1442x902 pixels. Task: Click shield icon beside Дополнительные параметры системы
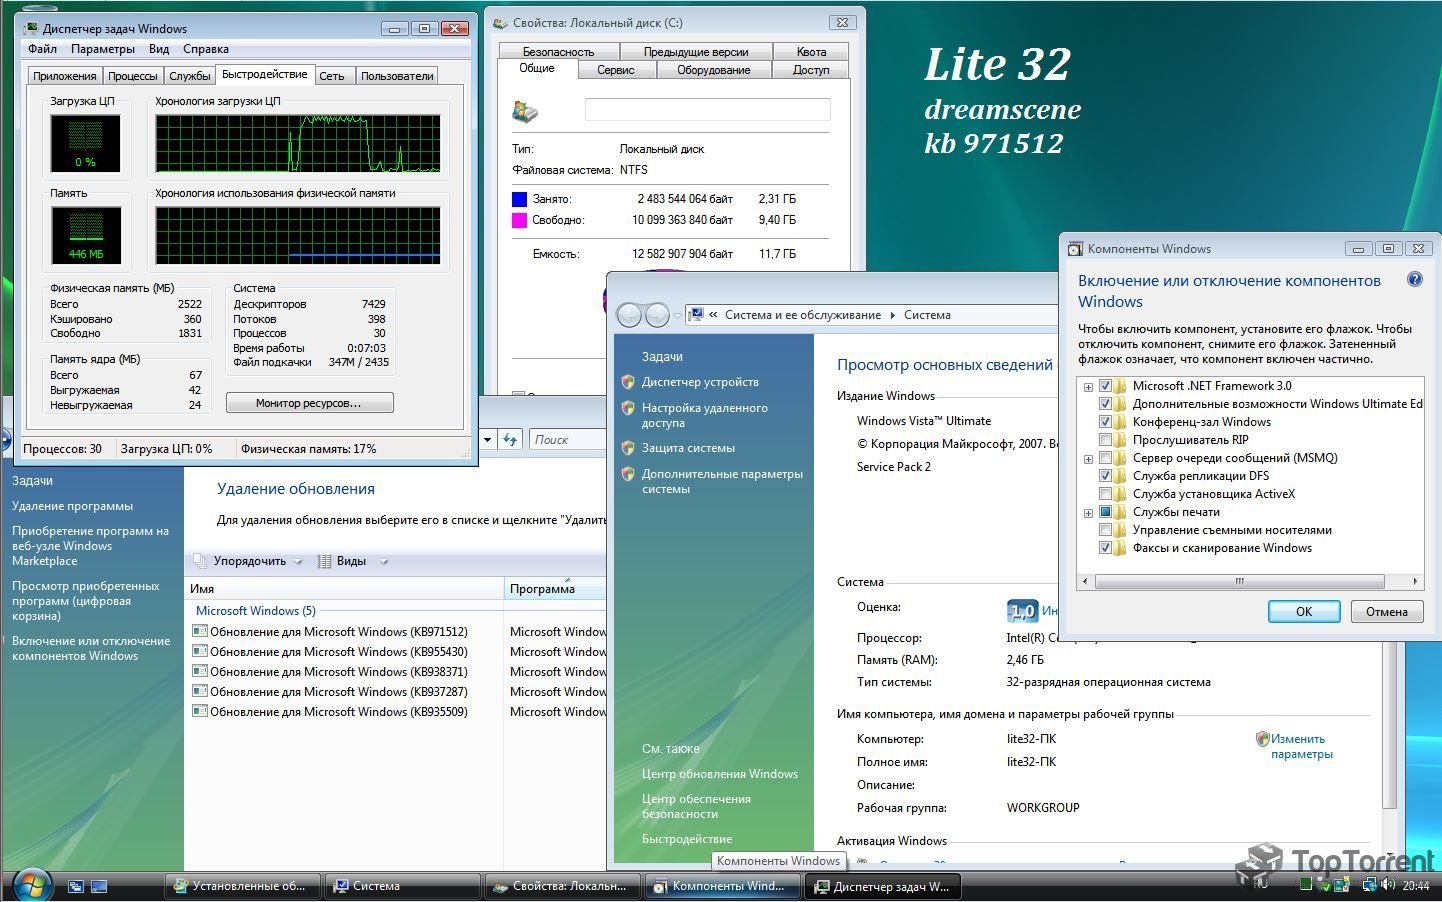[x=628, y=474]
